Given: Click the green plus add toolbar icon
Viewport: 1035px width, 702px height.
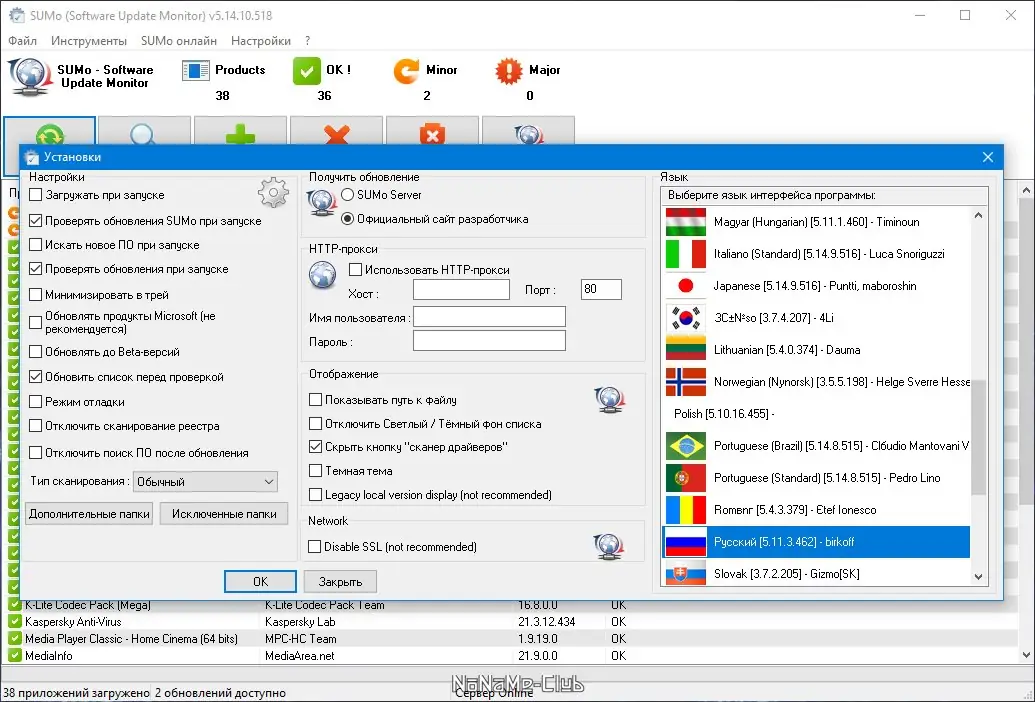Looking at the screenshot, I should click(x=240, y=135).
